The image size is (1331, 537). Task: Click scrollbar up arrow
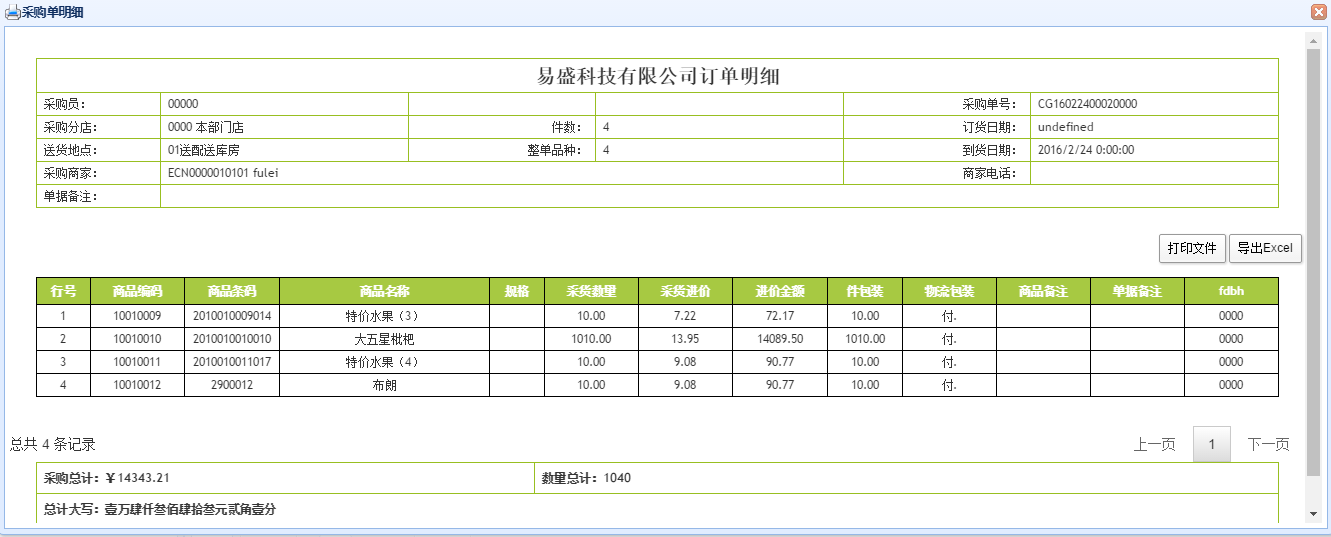(1313, 38)
